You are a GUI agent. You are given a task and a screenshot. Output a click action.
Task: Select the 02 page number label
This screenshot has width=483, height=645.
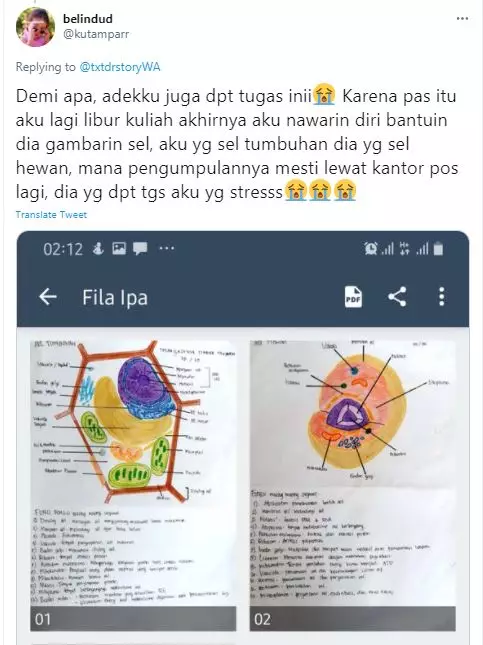tap(262, 619)
